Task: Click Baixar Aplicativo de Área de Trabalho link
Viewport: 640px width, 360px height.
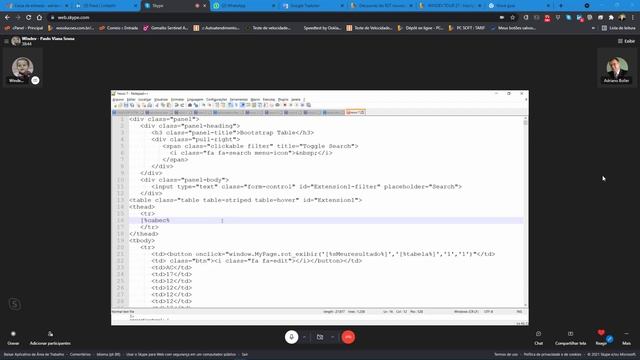Action: 34,354
